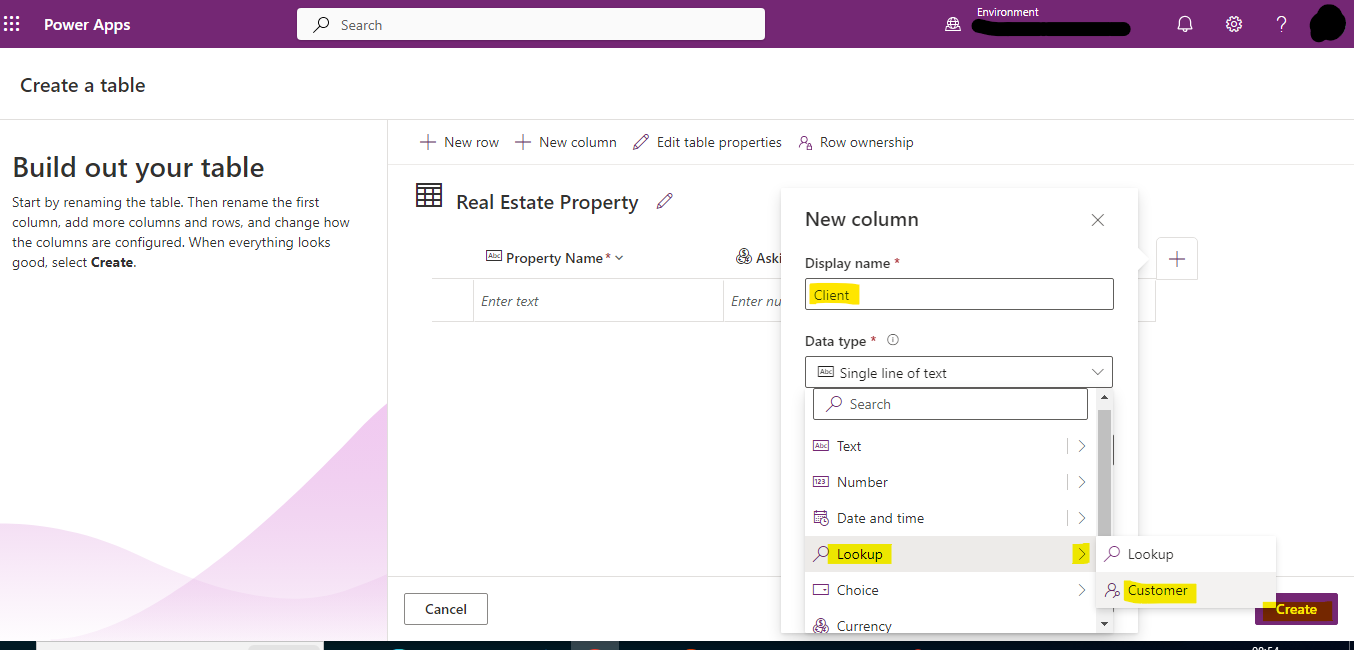The image size is (1354, 650).
Task: Click the chevron next to Date and time
Action: tap(1082, 518)
